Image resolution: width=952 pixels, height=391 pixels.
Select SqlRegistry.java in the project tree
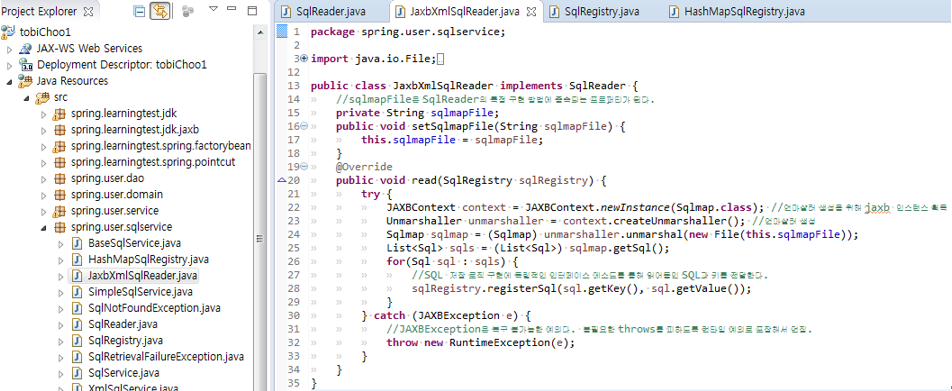125,341
